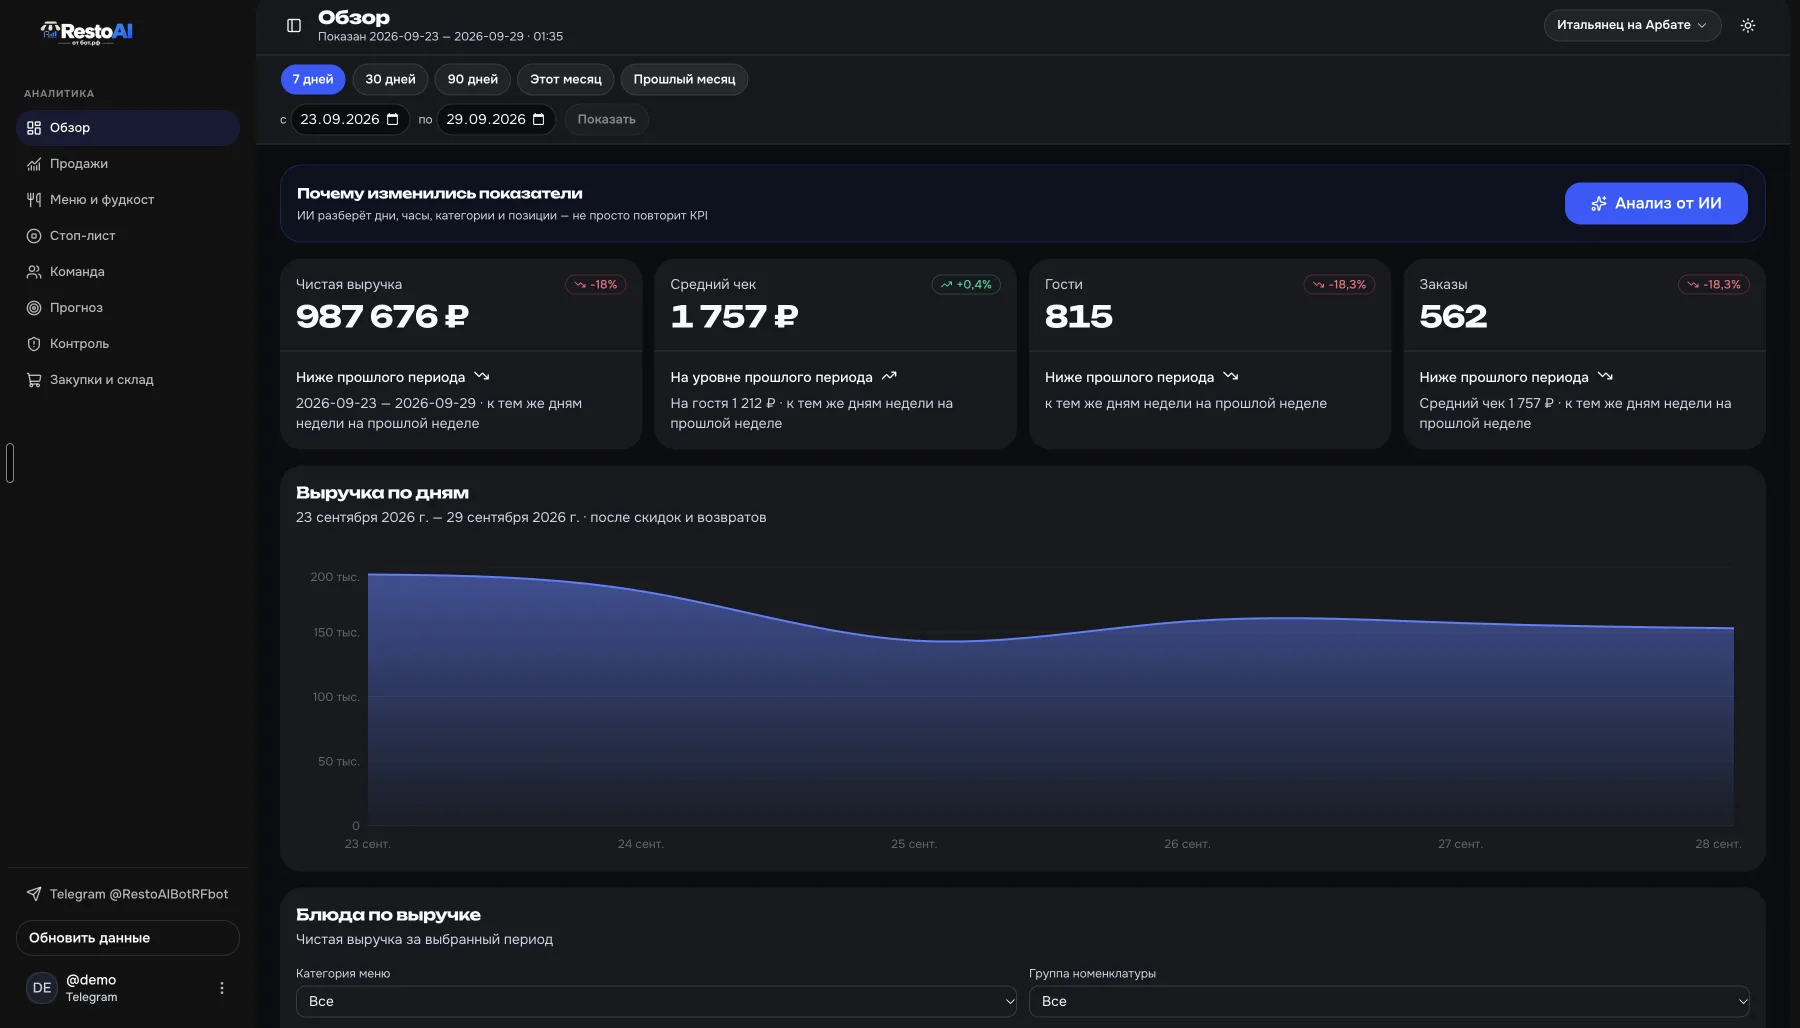Open the restaurant selector Итальянец на Арбате
Screen dimensions: 1800x1028
1632,25
